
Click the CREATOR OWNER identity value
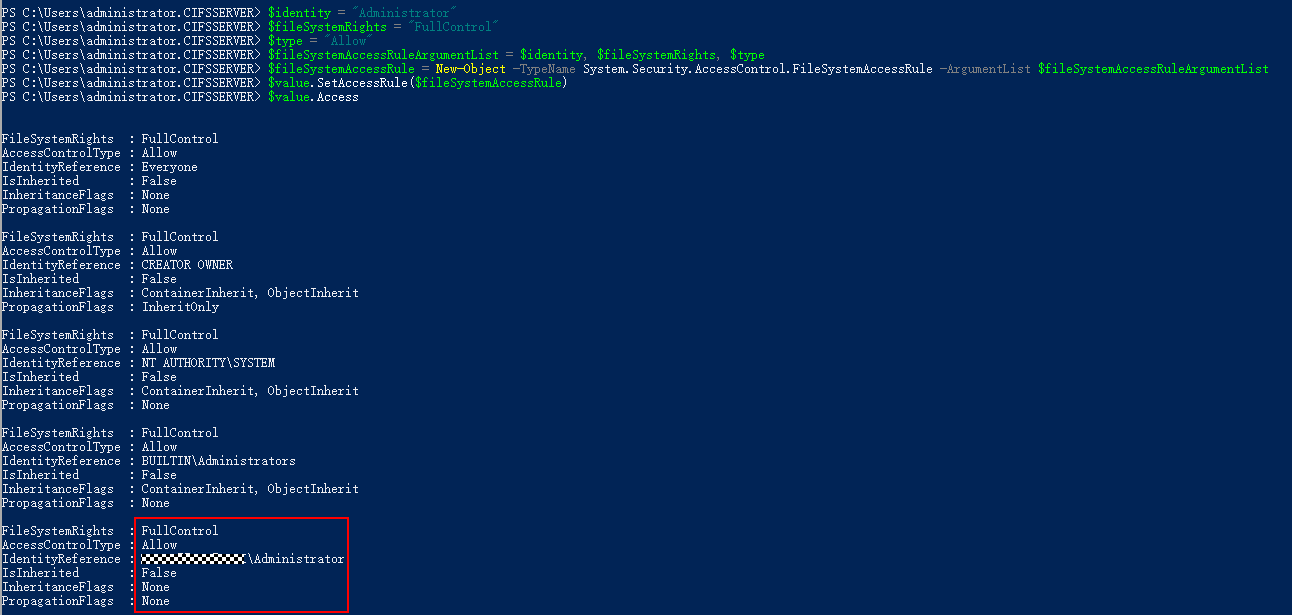(187, 265)
